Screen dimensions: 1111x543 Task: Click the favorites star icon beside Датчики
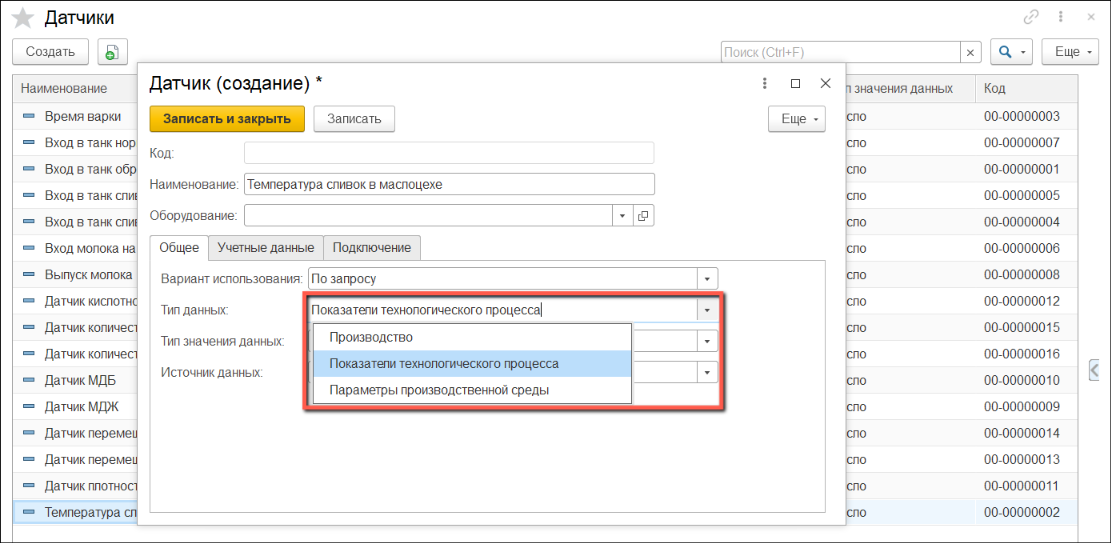point(22,18)
